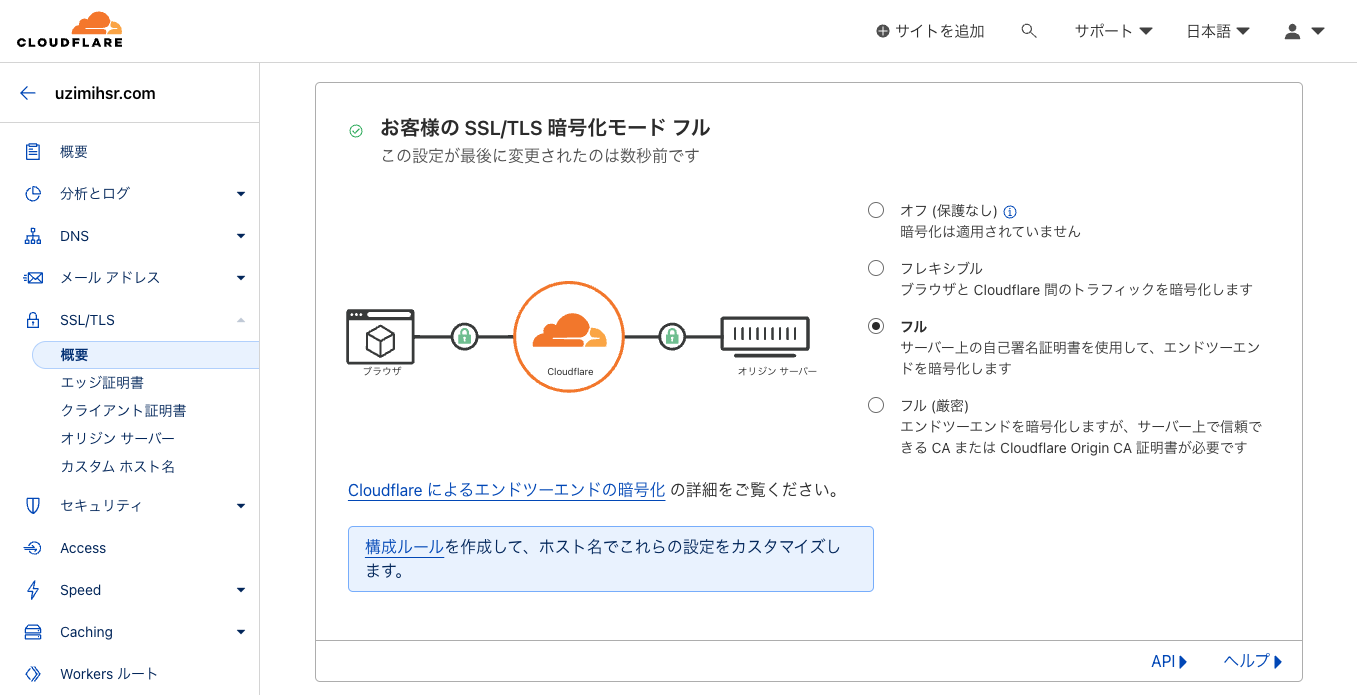Viewport: 1357px width, 695px height.
Task: Click the ヘルプ link
Action: click(x=1252, y=661)
